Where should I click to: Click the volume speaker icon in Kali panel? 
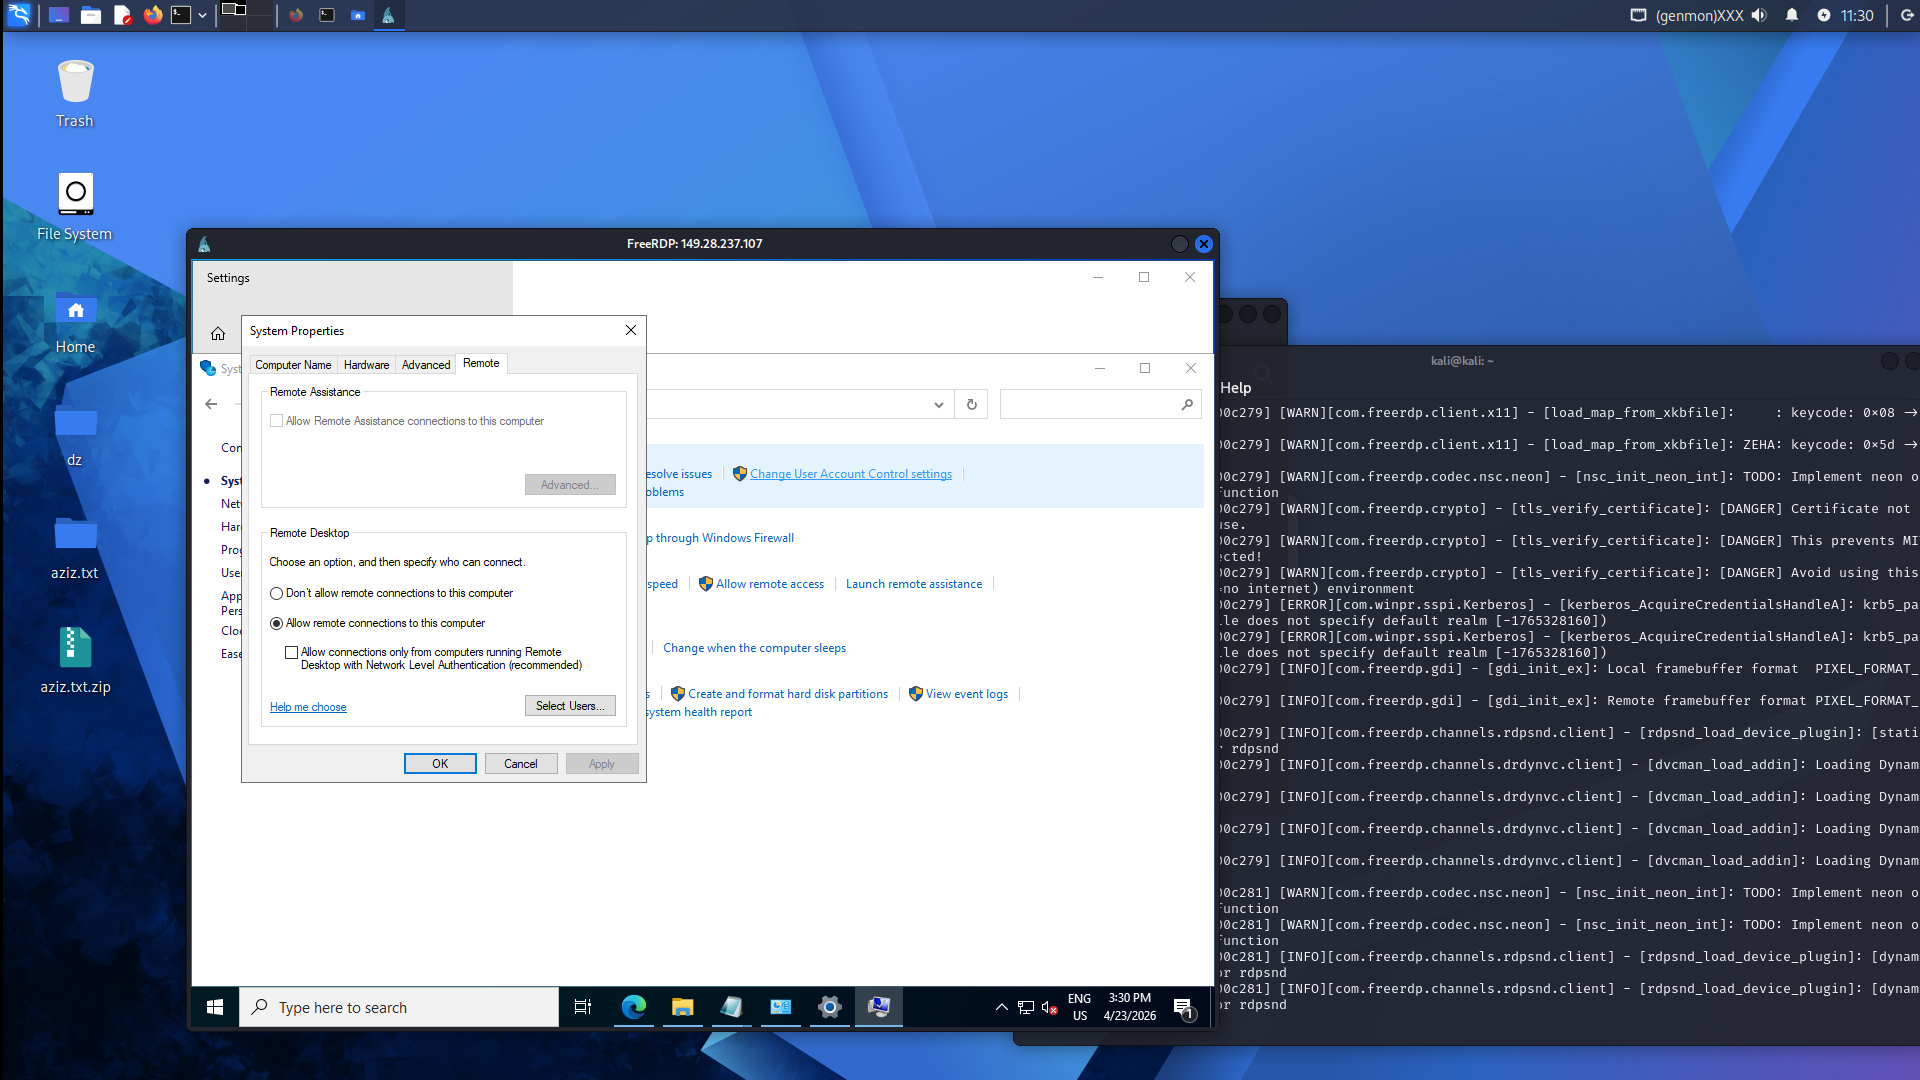point(1759,15)
